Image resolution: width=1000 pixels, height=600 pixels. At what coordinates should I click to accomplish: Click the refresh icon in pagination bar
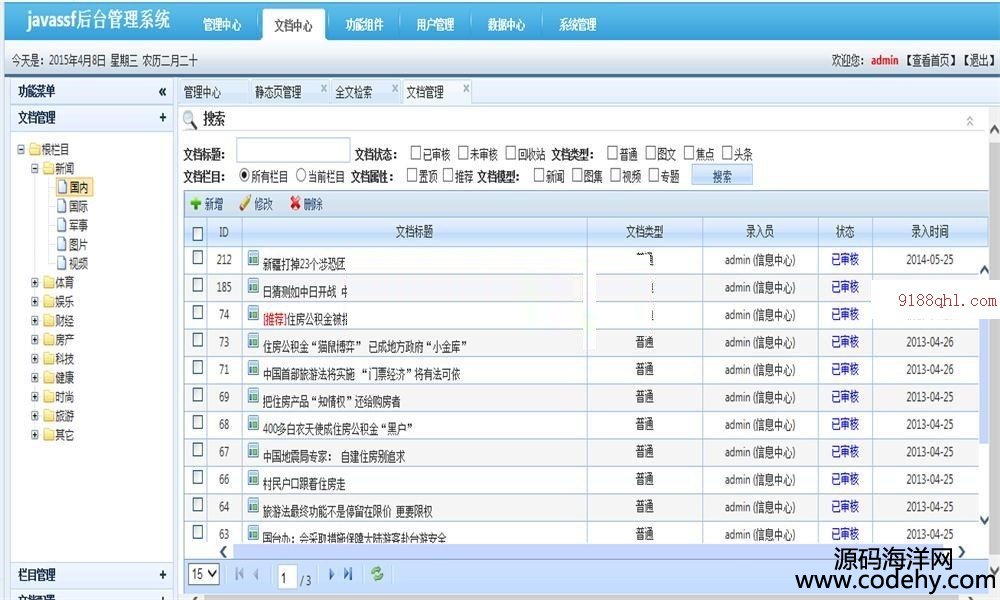pyautogui.click(x=377, y=574)
